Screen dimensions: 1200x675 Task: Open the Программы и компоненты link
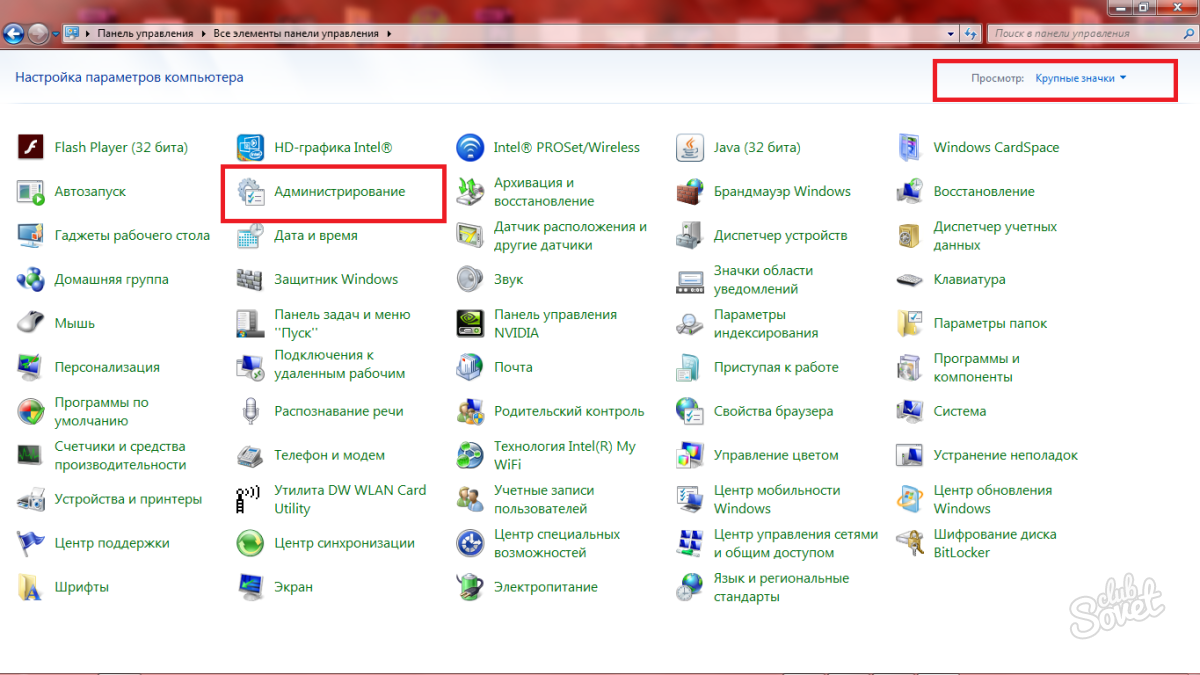[976, 367]
